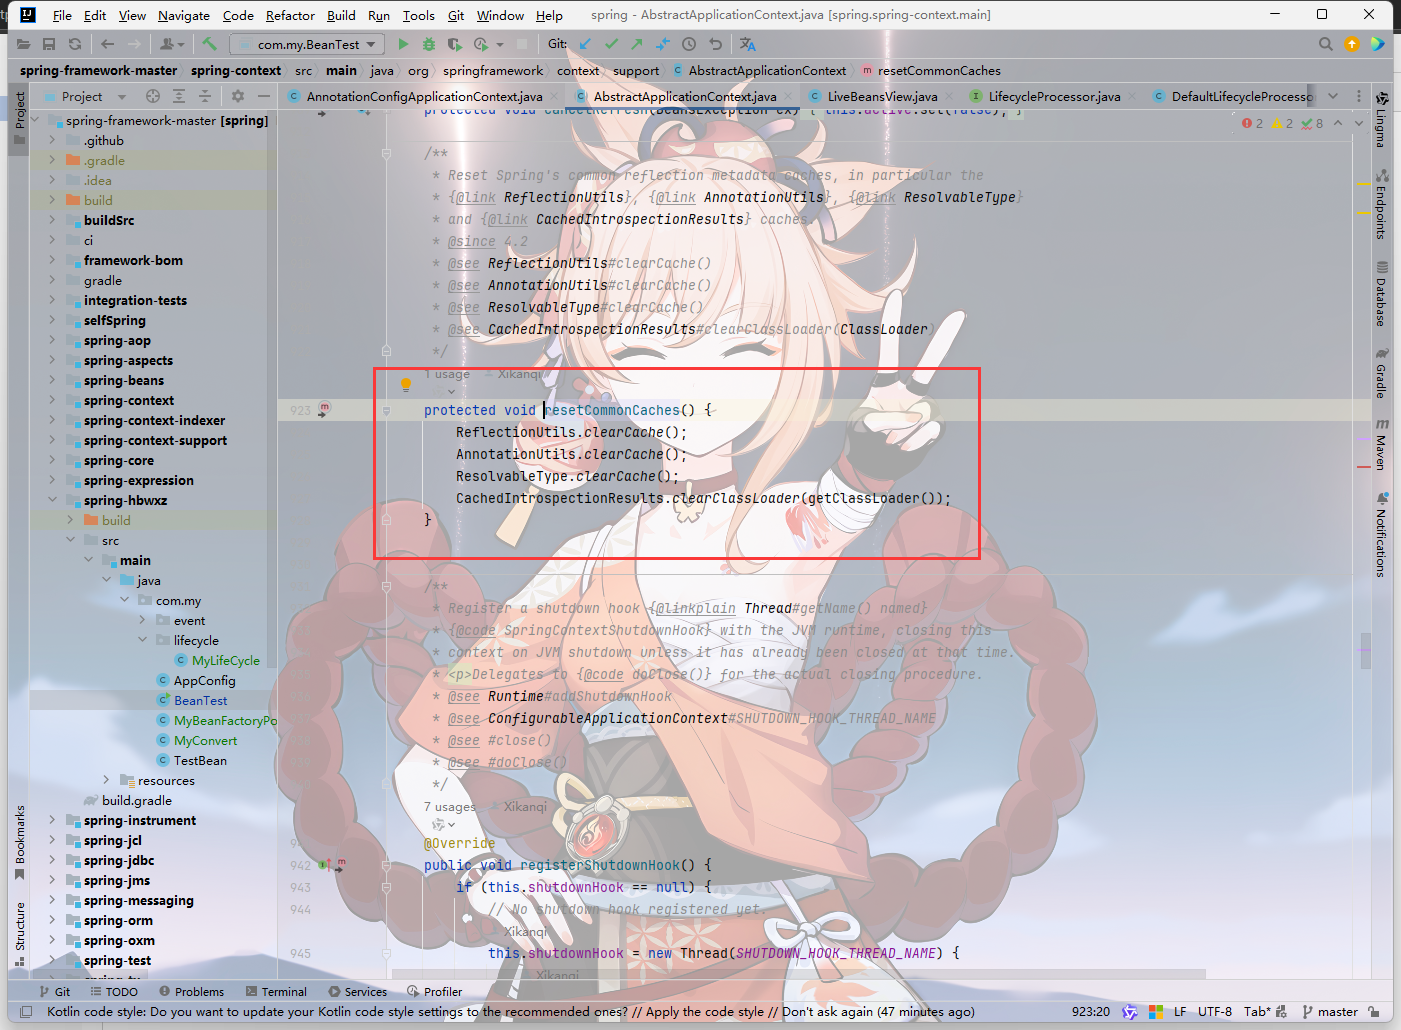Click Expand All icon in Project panel
Image resolution: width=1401 pixels, height=1030 pixels.
179,96
